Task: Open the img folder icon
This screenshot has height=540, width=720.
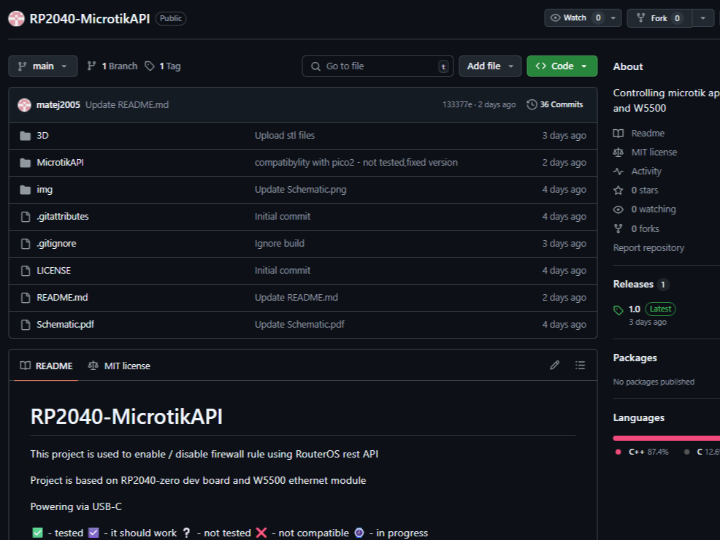Action: [x=25, y=190]
